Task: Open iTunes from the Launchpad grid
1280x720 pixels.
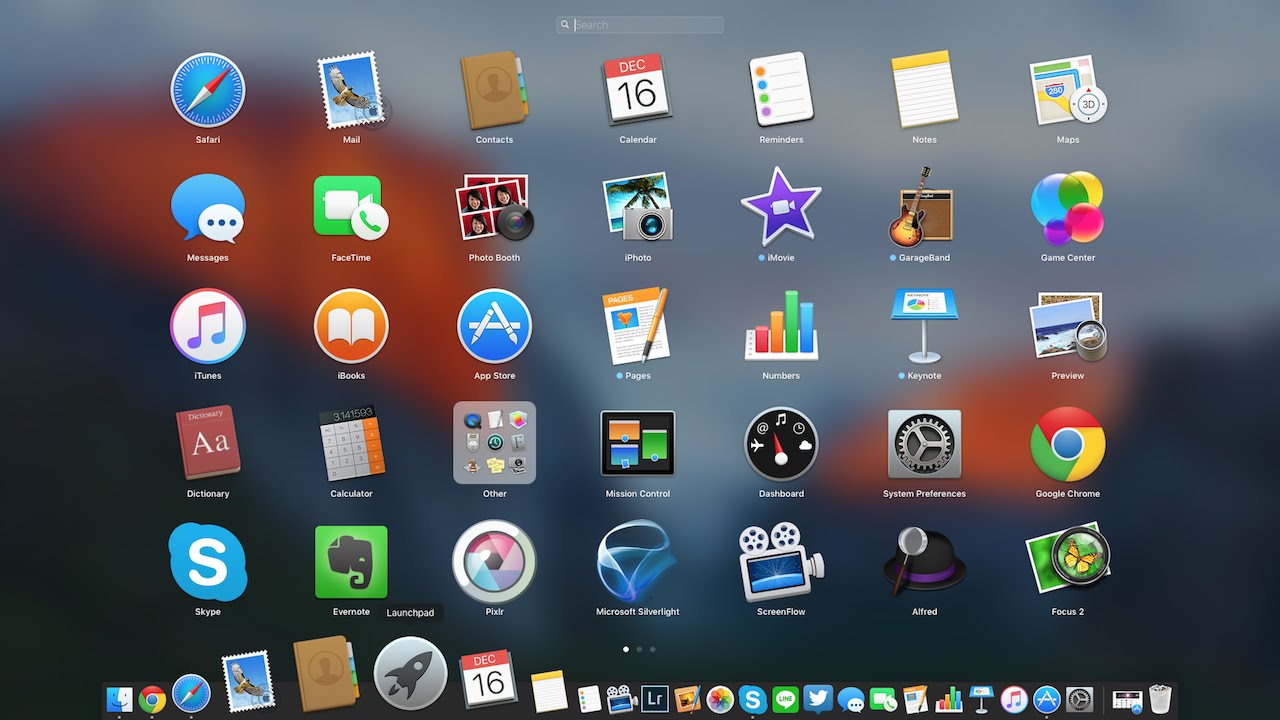Action: 208,326
